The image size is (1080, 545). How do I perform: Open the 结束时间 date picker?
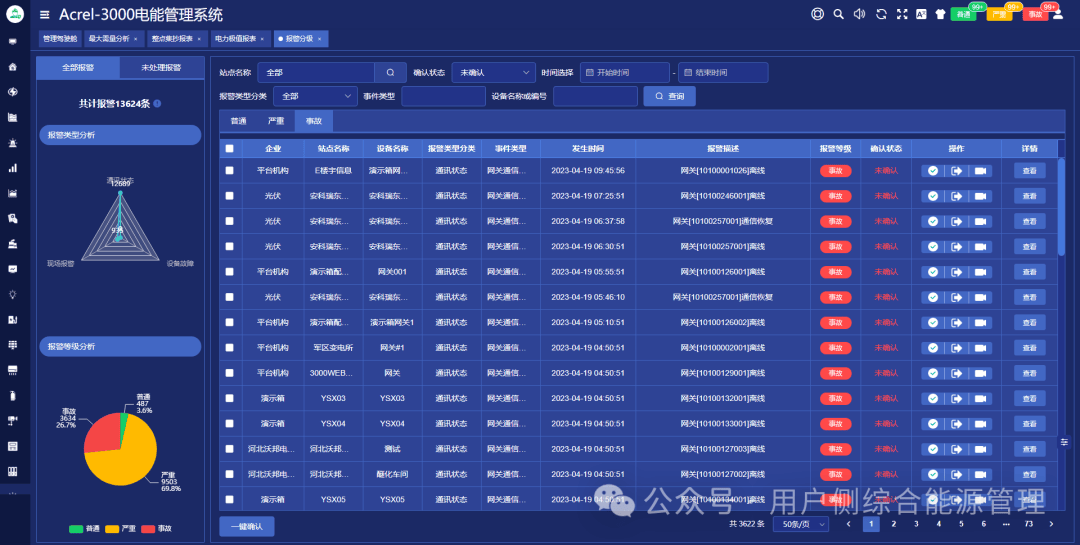point(723,72)
